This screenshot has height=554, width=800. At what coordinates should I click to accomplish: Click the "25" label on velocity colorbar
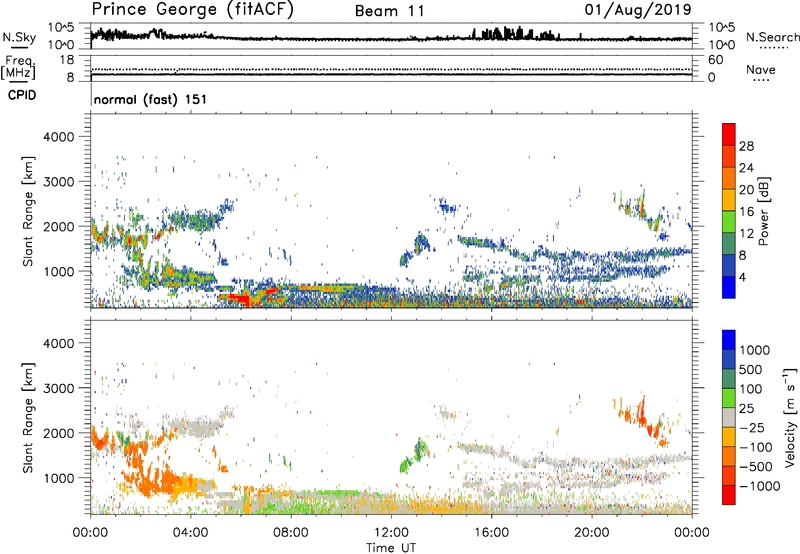(746, 409)
